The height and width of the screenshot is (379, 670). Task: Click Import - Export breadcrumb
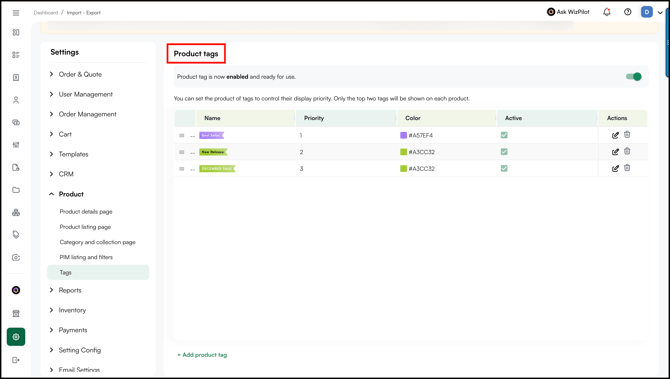[84, 13]
